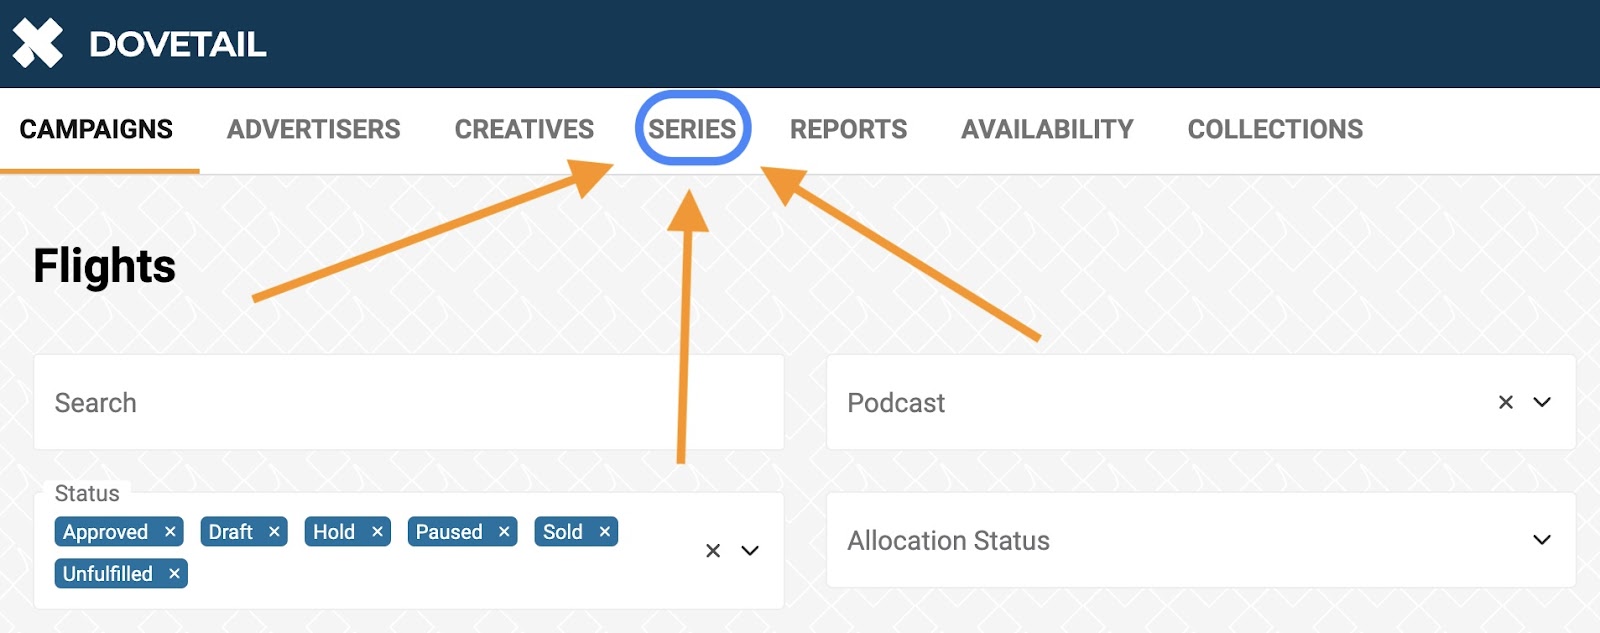Open the Collections tab
The width and height of the screenshot is (1600, 633).
tap(1275, 129)
